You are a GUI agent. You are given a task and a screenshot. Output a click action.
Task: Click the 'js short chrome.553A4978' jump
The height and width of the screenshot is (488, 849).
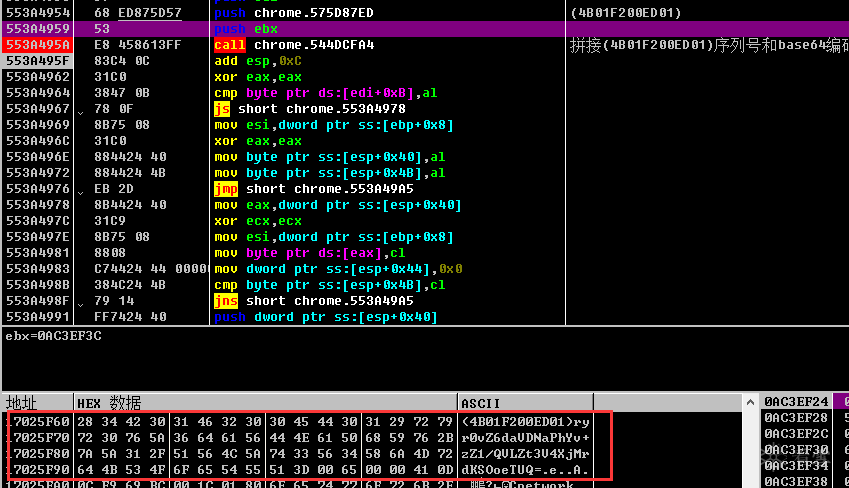(x=310, y=109)
